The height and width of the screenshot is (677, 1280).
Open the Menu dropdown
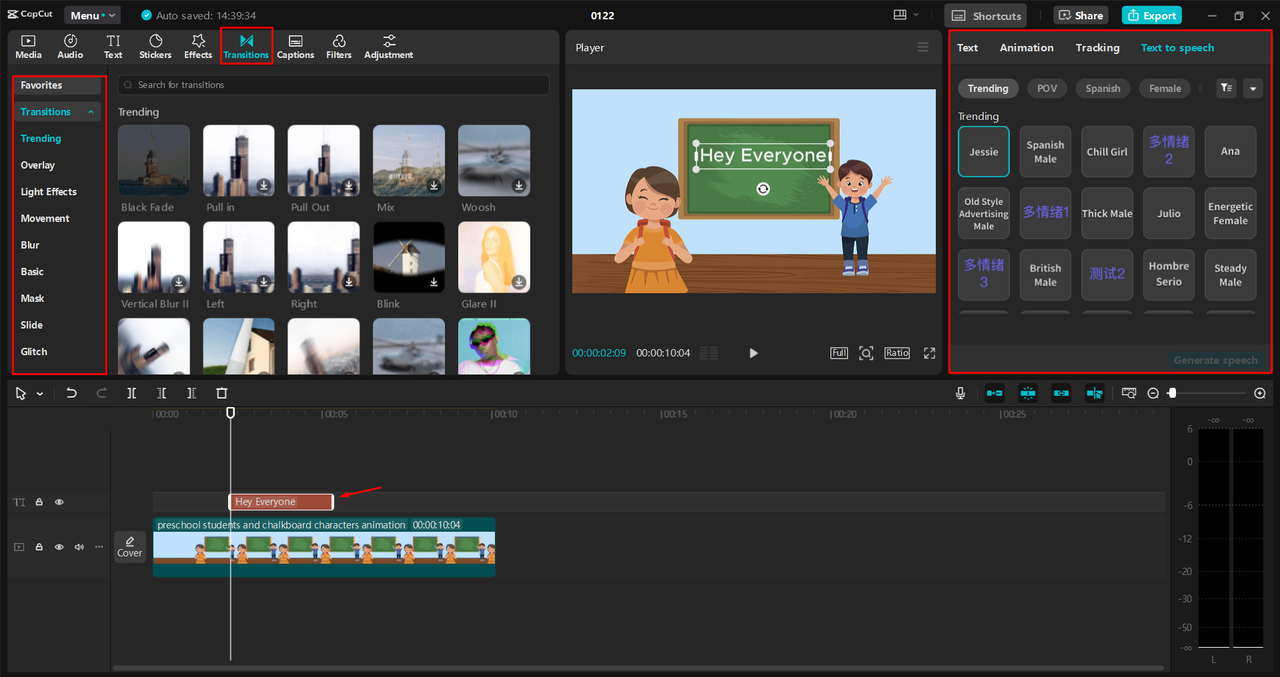[92, 15]
